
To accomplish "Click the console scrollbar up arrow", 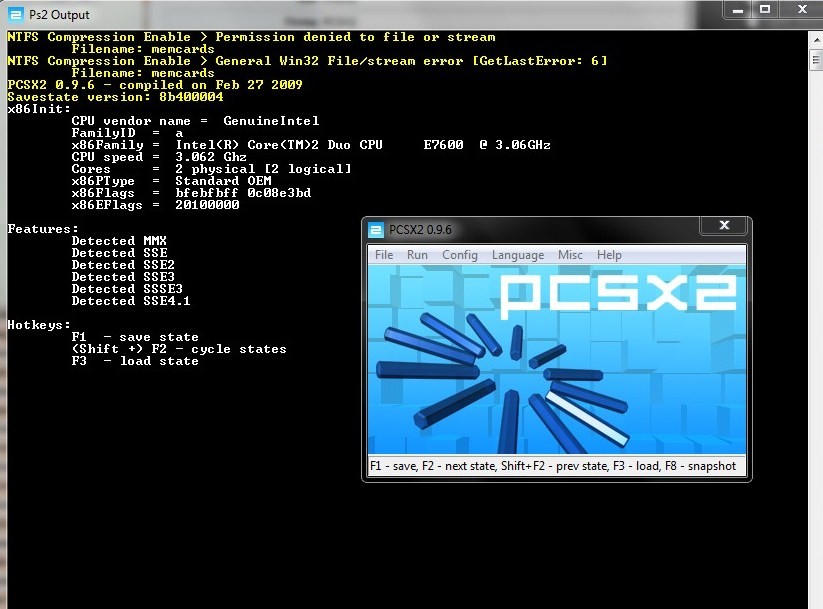I will tap(816, 40).
